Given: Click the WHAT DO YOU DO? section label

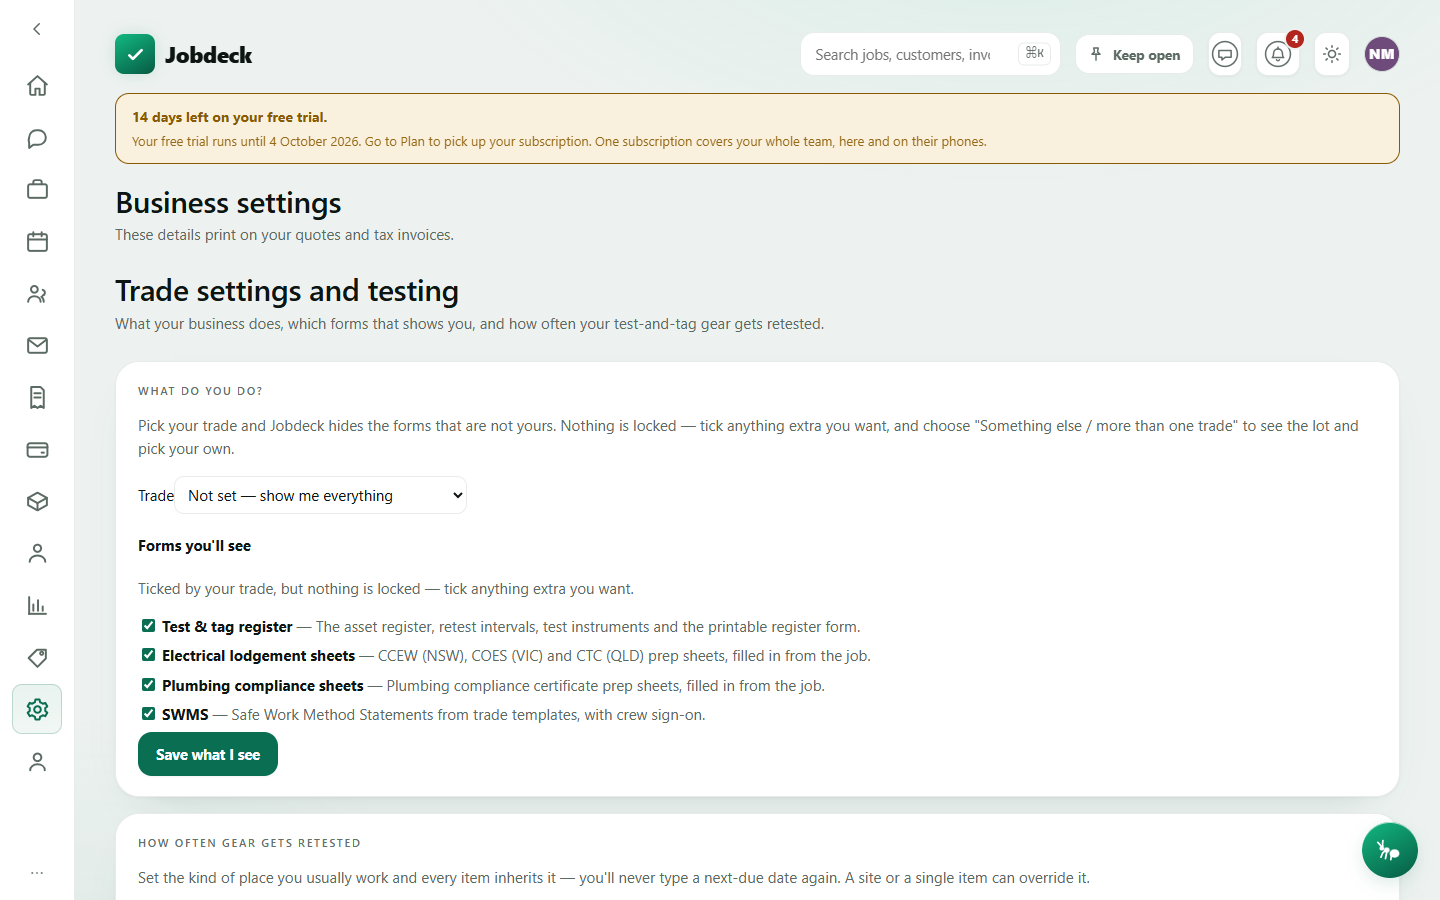Looking at the screenshot, I should tap(200, 391).
